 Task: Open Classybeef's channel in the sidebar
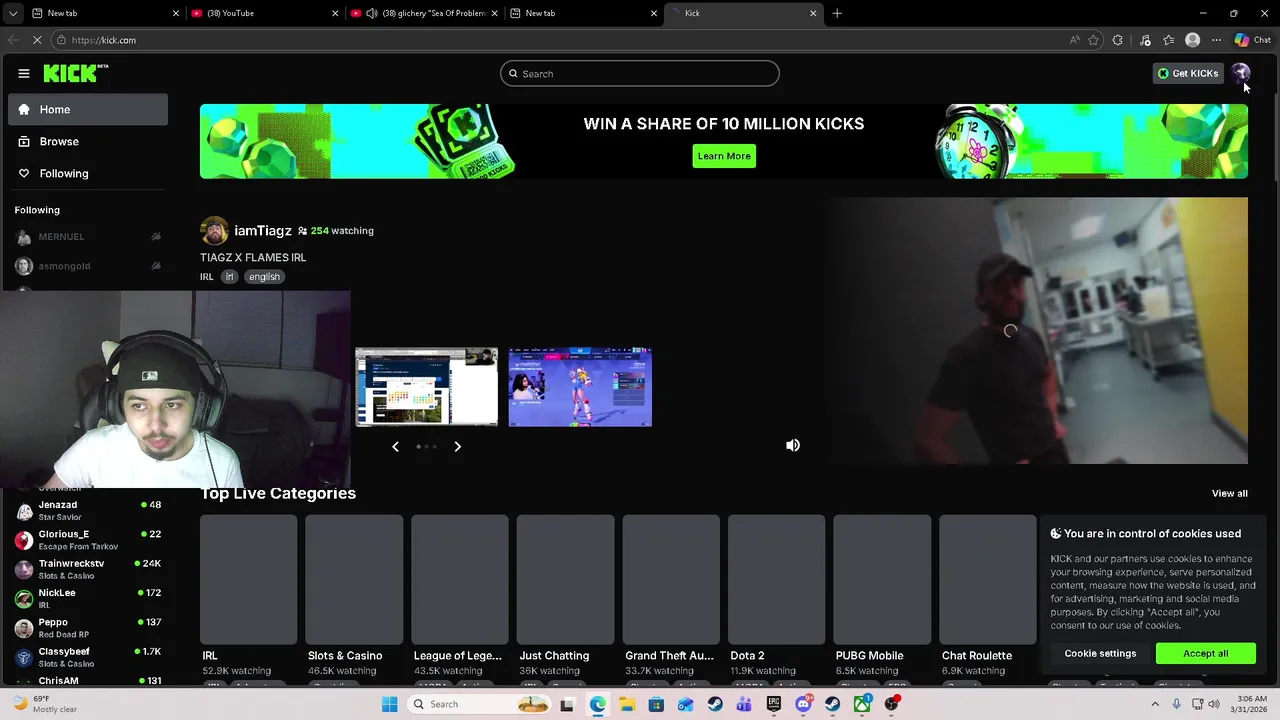point(88,657)
